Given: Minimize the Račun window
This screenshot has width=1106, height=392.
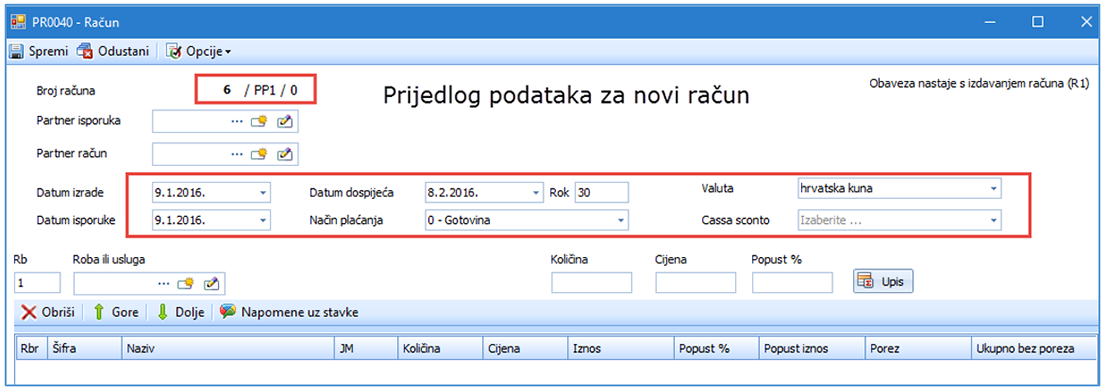Looking at the screenshot, I should click(x=990, y=22).
